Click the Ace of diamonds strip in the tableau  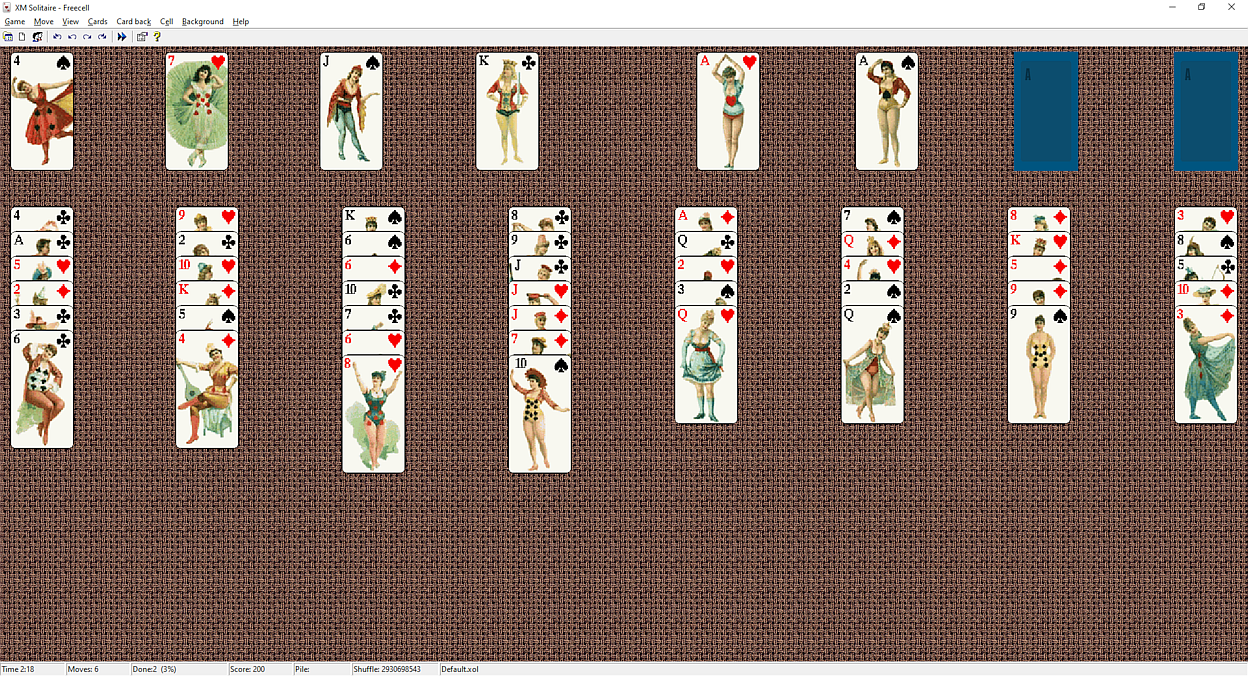pos(706,219)
